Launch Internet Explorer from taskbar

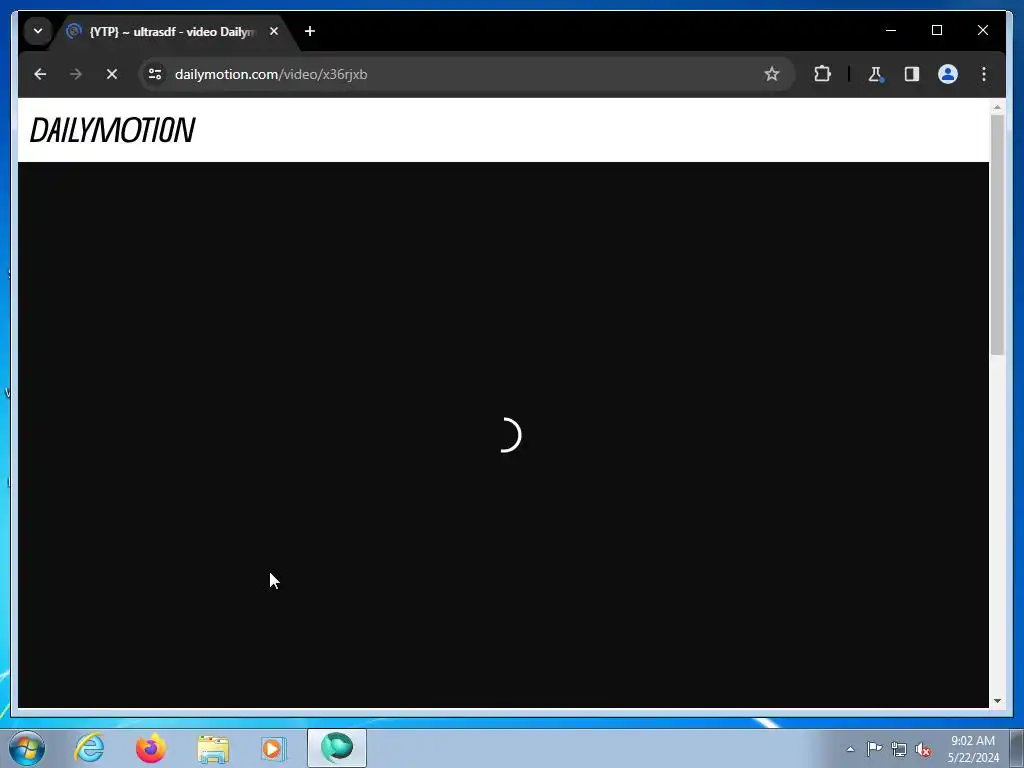tap(89, 748)
